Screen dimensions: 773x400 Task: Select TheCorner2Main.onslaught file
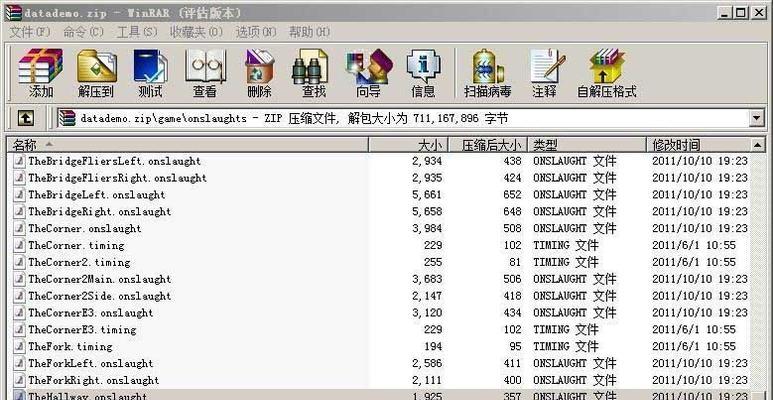coord(100,279)
